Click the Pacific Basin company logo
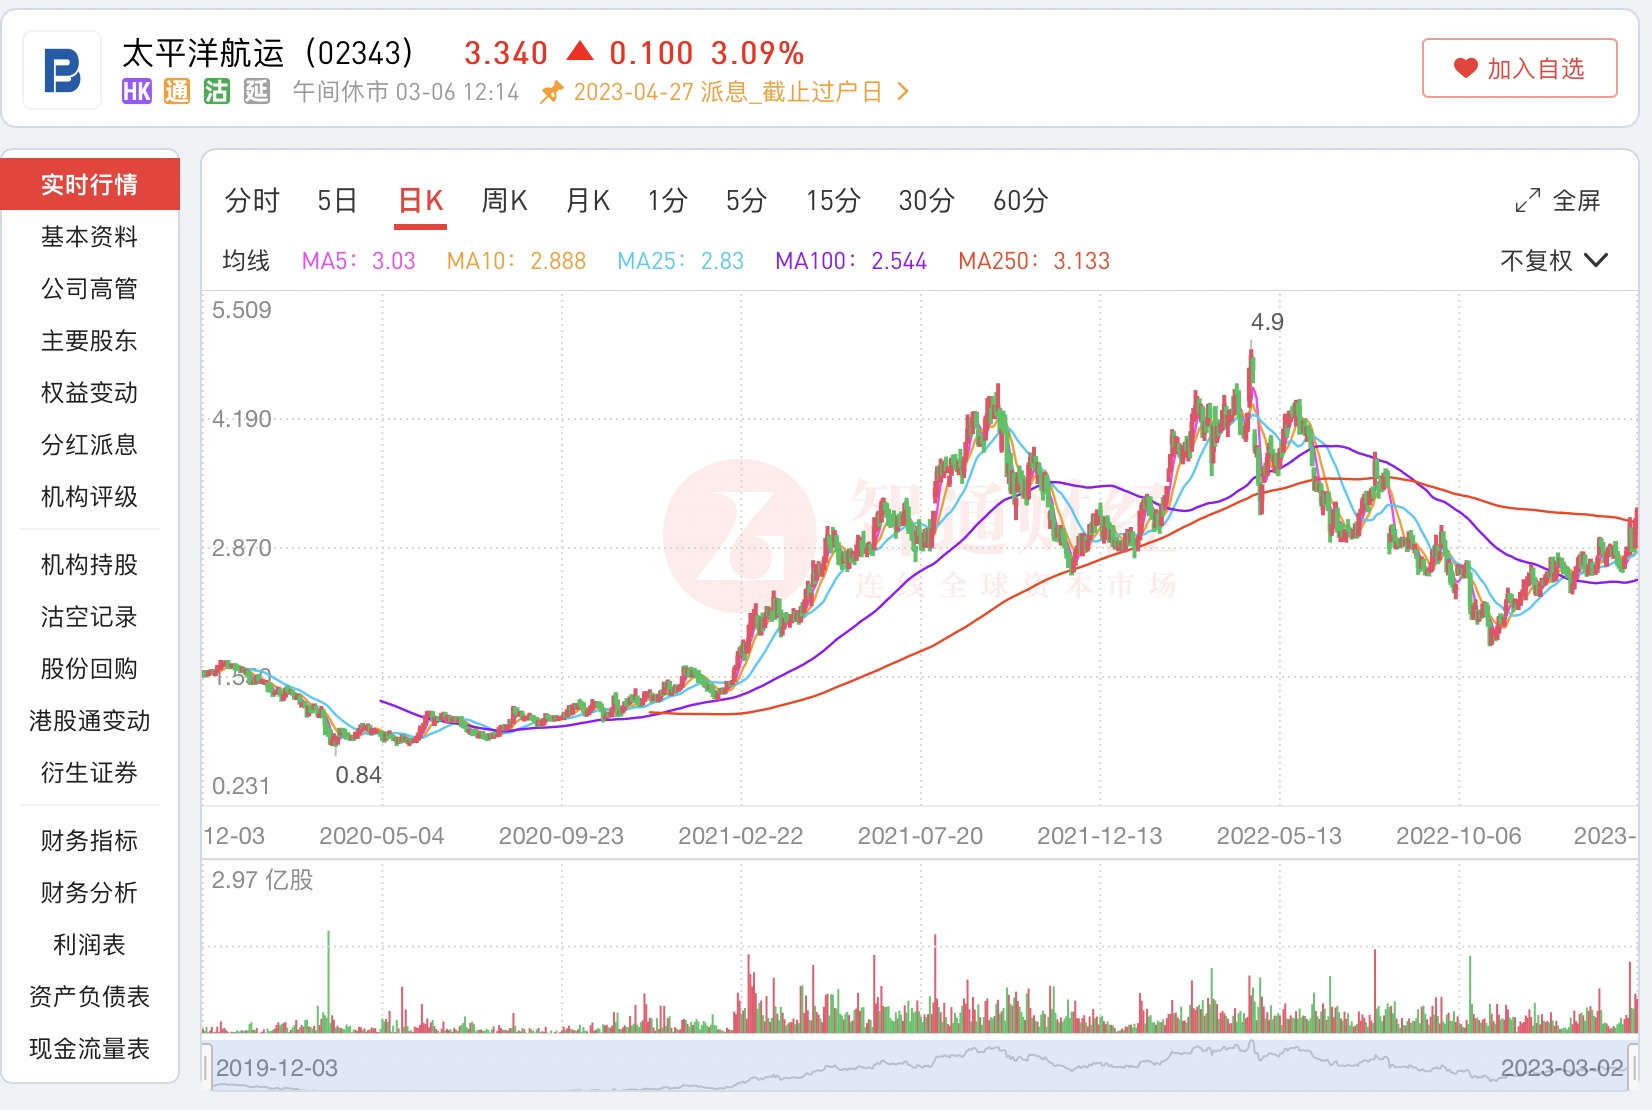Viewport: 1652px width, 1110px height. pyautogui.click(x=62, y=70)
